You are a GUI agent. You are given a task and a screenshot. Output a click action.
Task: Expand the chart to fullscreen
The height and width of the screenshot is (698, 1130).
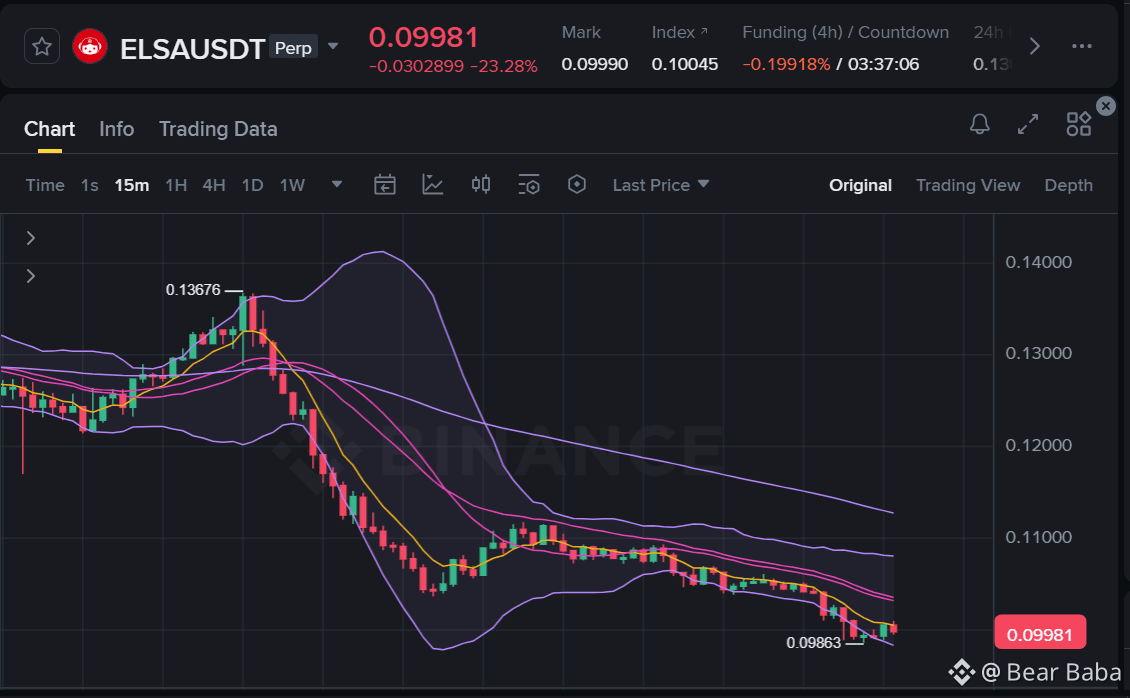coord(1028,124)
